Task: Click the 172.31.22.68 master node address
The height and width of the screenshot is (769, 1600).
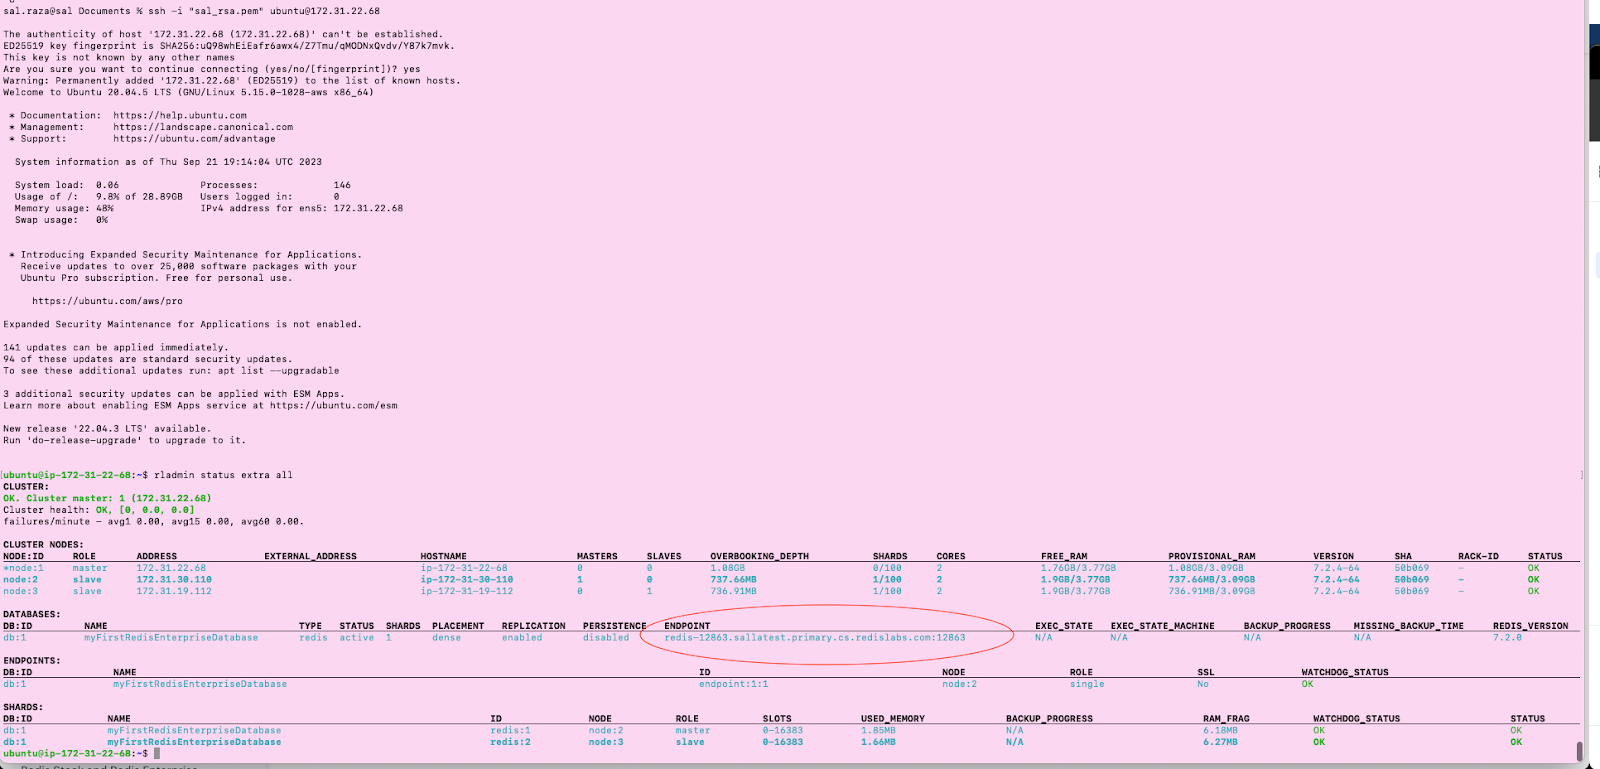Action: coord(171,568)
